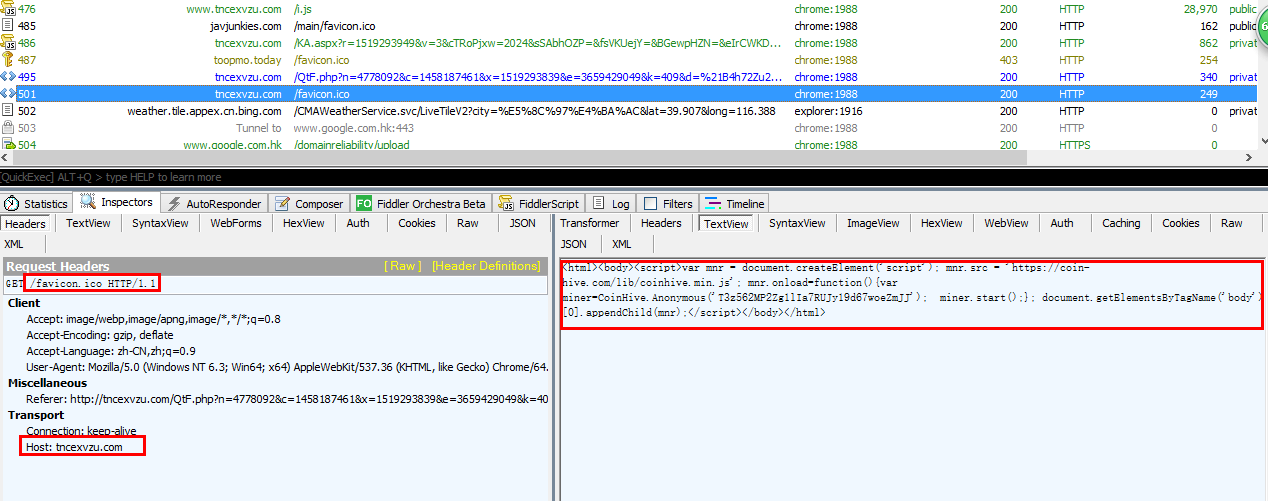
Task: Click the lock icon of tunnel session 503
Action: tap(8, 128)
